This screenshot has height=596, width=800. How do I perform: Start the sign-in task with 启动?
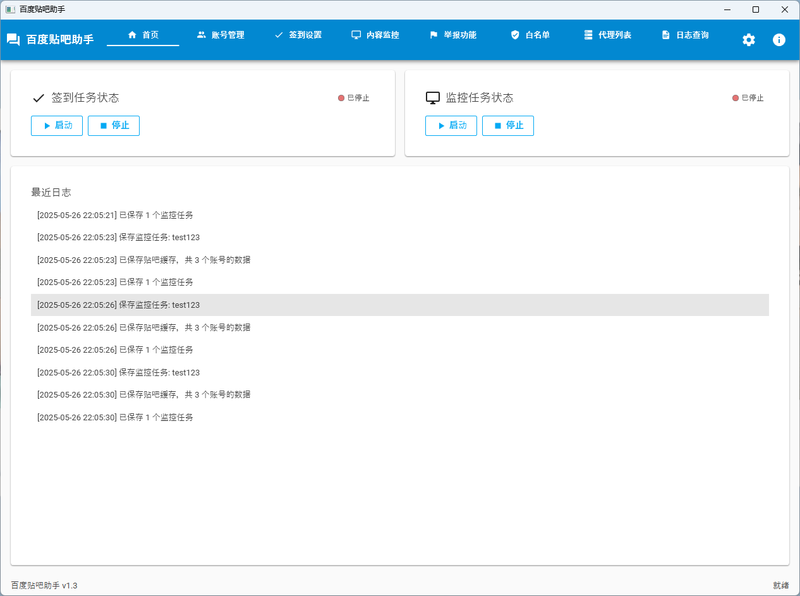pyautogui.click(x=57, y=126)
